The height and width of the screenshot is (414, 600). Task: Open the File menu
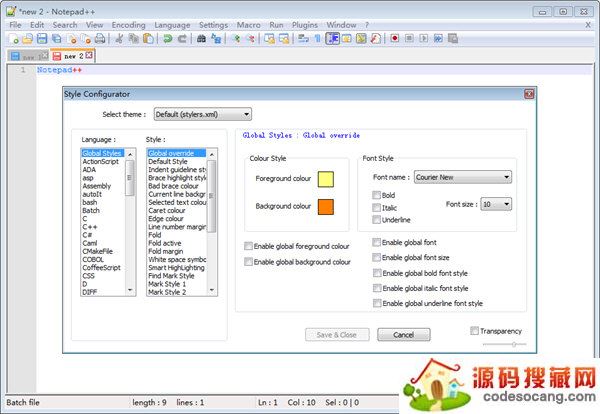click(x=15, y=25)
